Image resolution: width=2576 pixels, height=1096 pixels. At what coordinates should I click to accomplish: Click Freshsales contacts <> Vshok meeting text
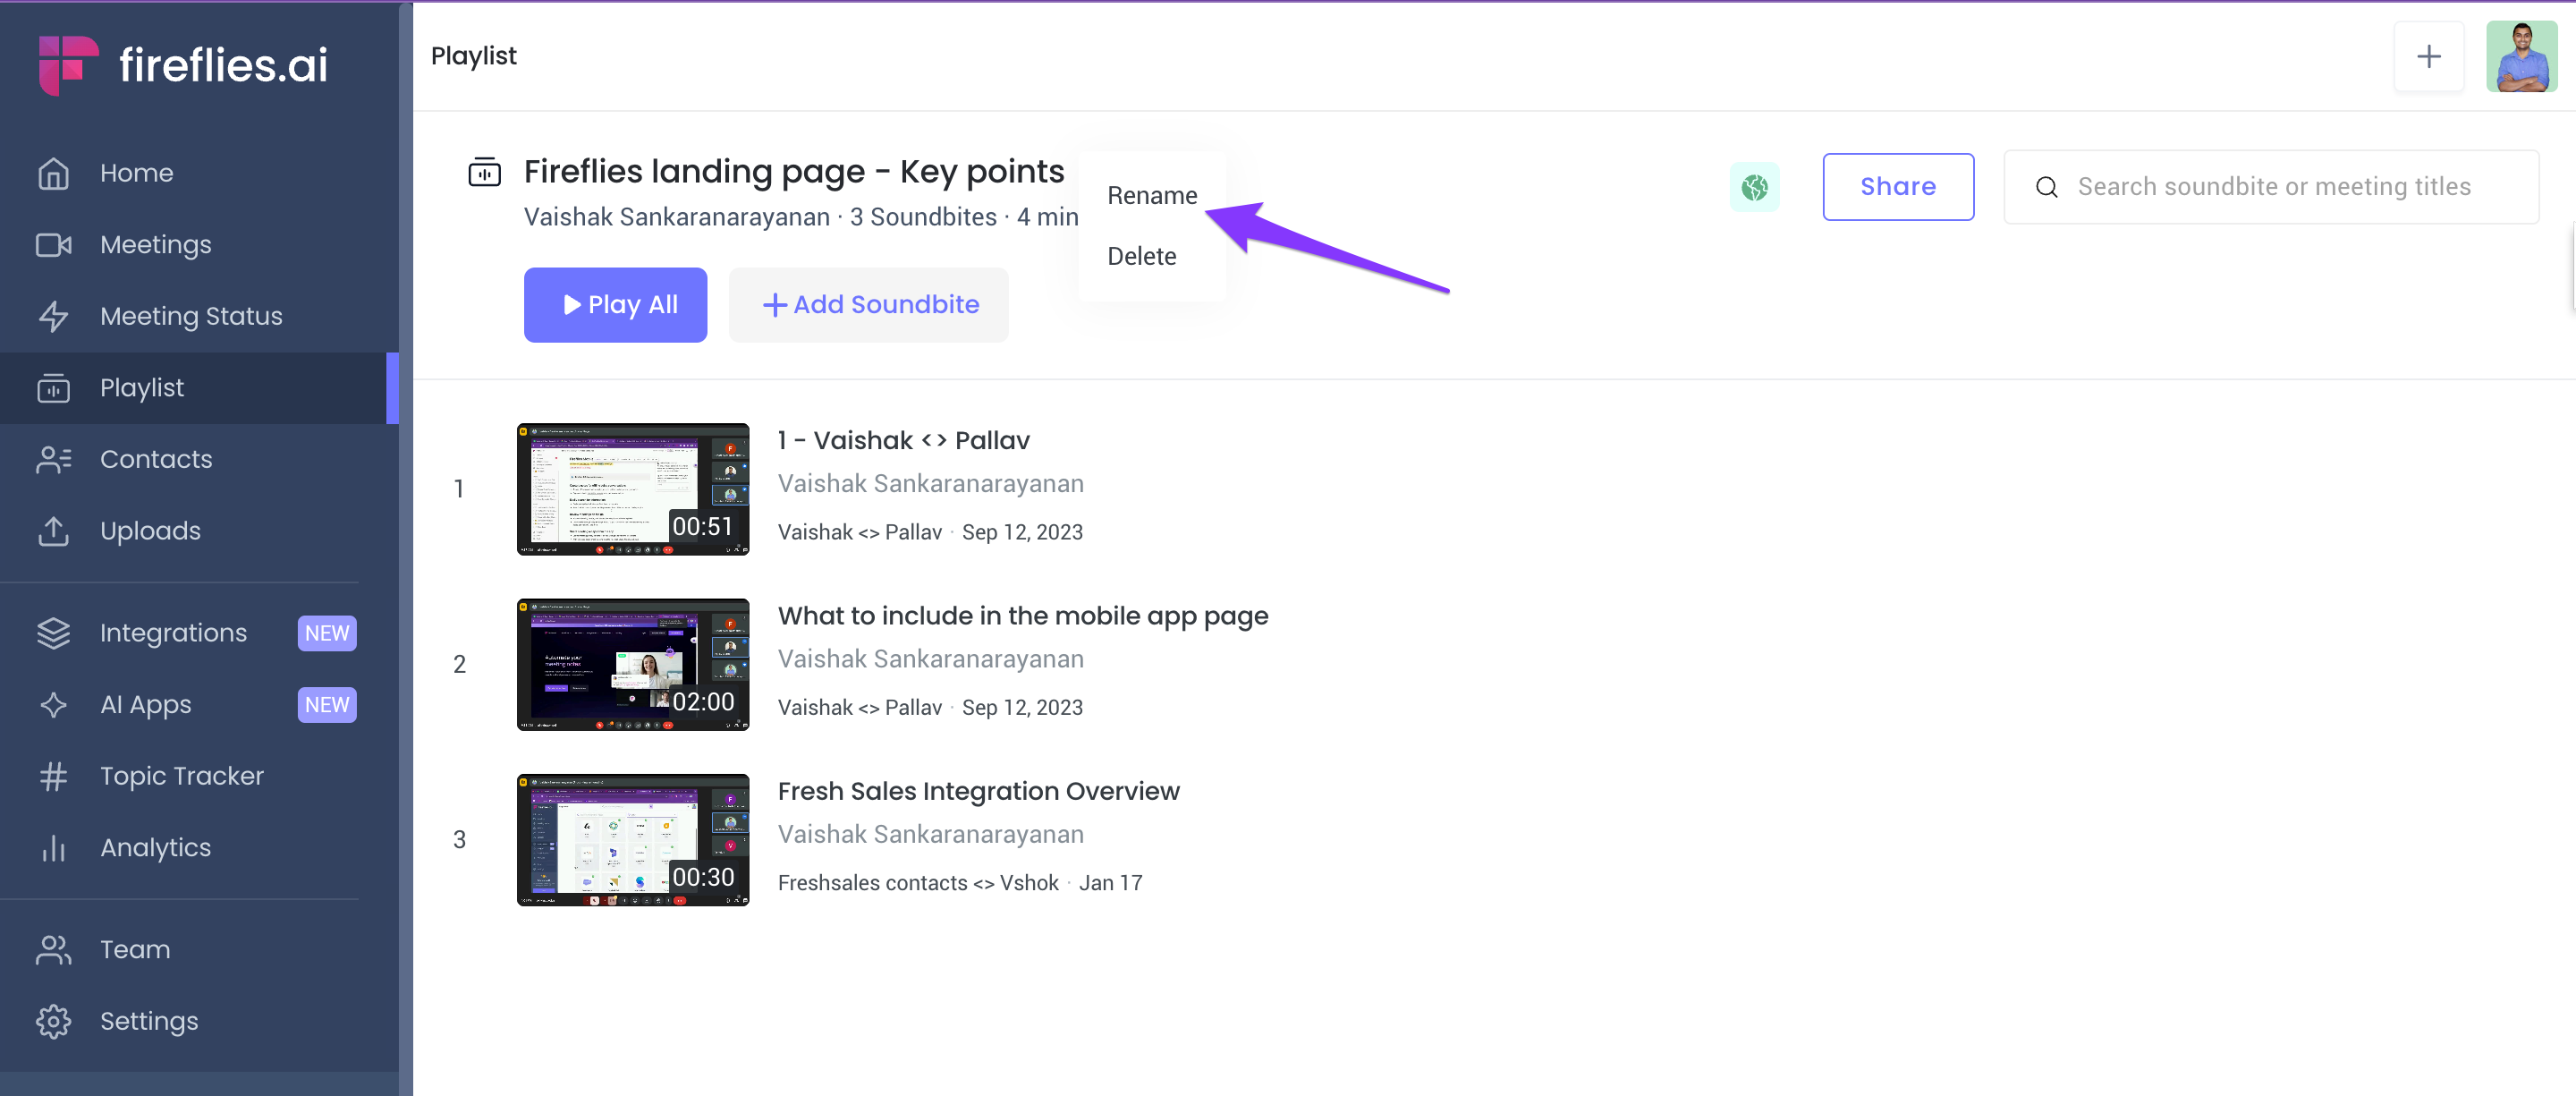coord(918,883)
